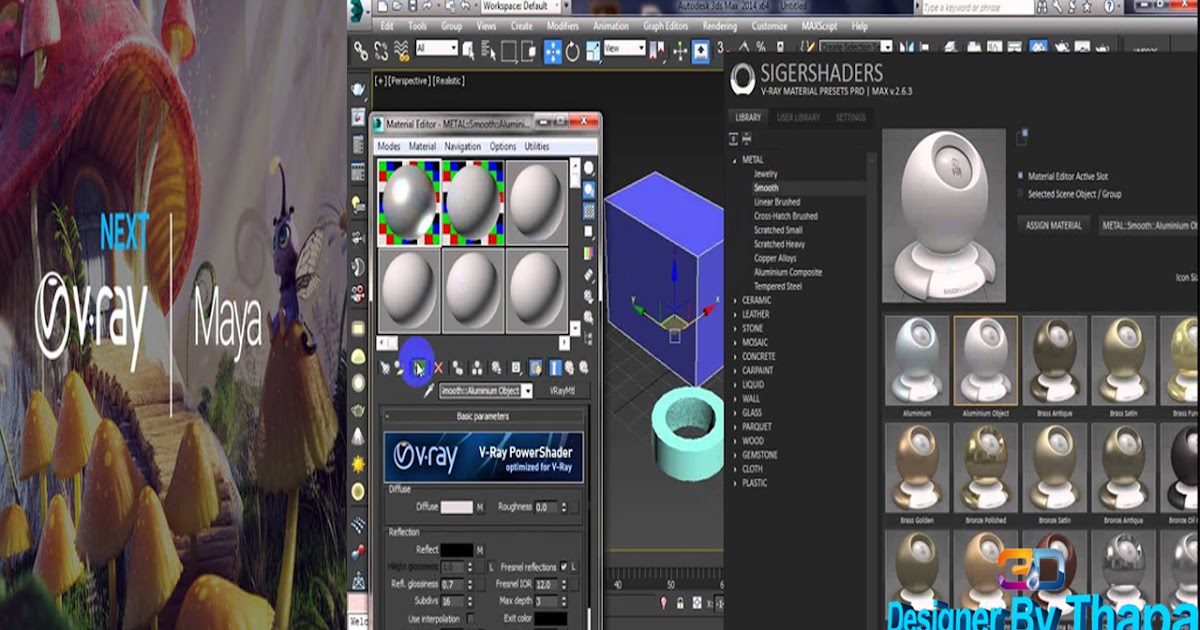Toggle Show Shaded Material in Viewport icon
Image resolution: width=1200 pixels, height=630 pixels.
tap(535, 367)
